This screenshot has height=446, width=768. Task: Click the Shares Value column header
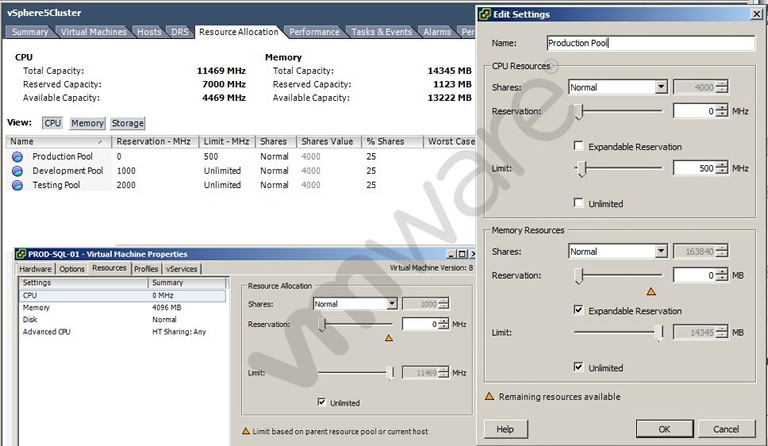(328, 141)
